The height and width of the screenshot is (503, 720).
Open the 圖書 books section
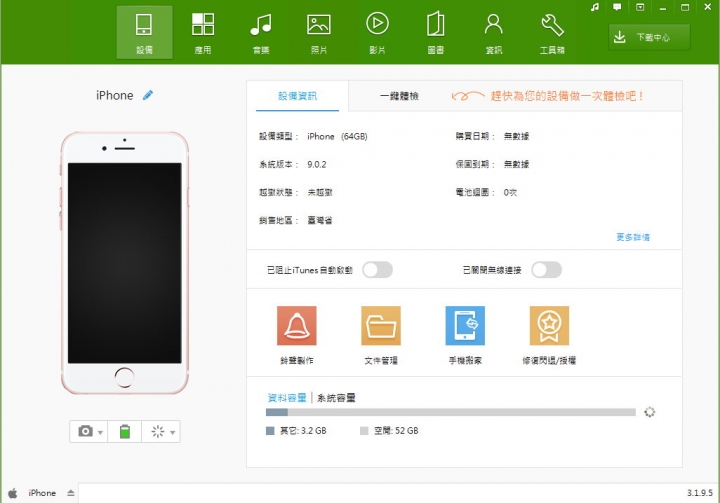435,33
